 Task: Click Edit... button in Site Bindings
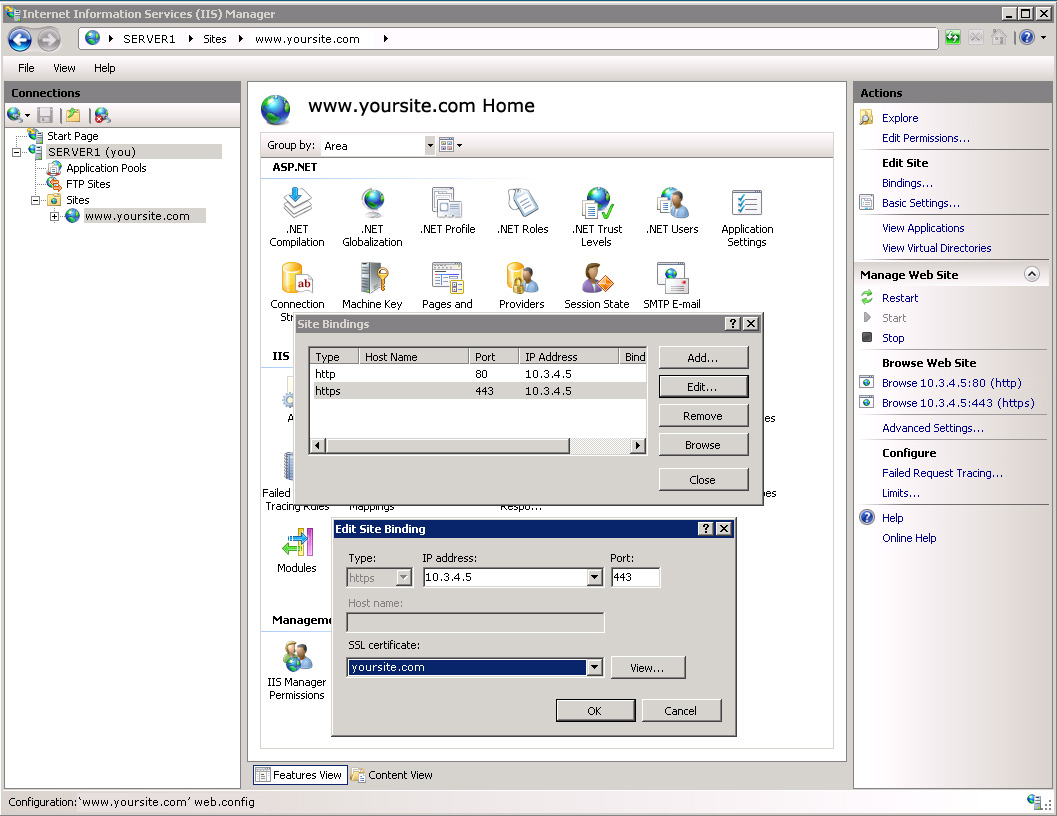tap(703, 386)
